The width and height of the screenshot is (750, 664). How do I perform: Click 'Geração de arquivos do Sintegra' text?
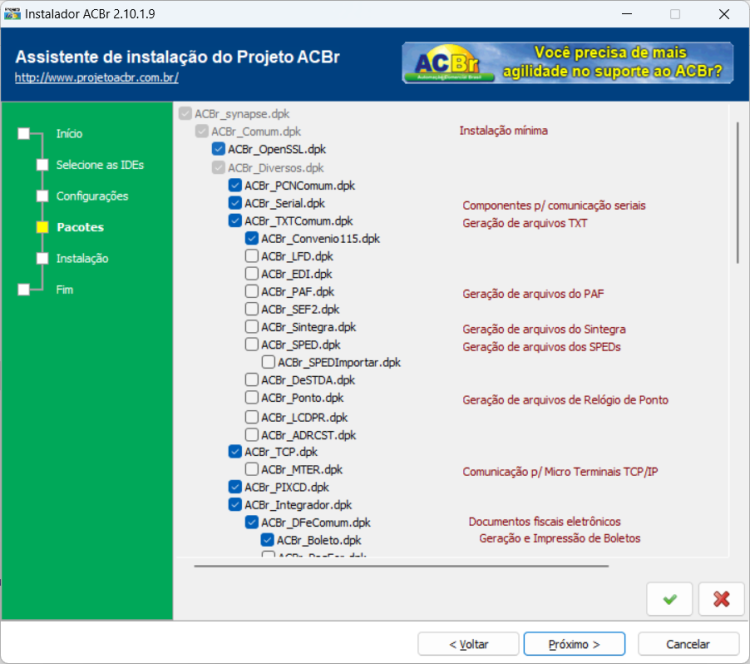544,329
